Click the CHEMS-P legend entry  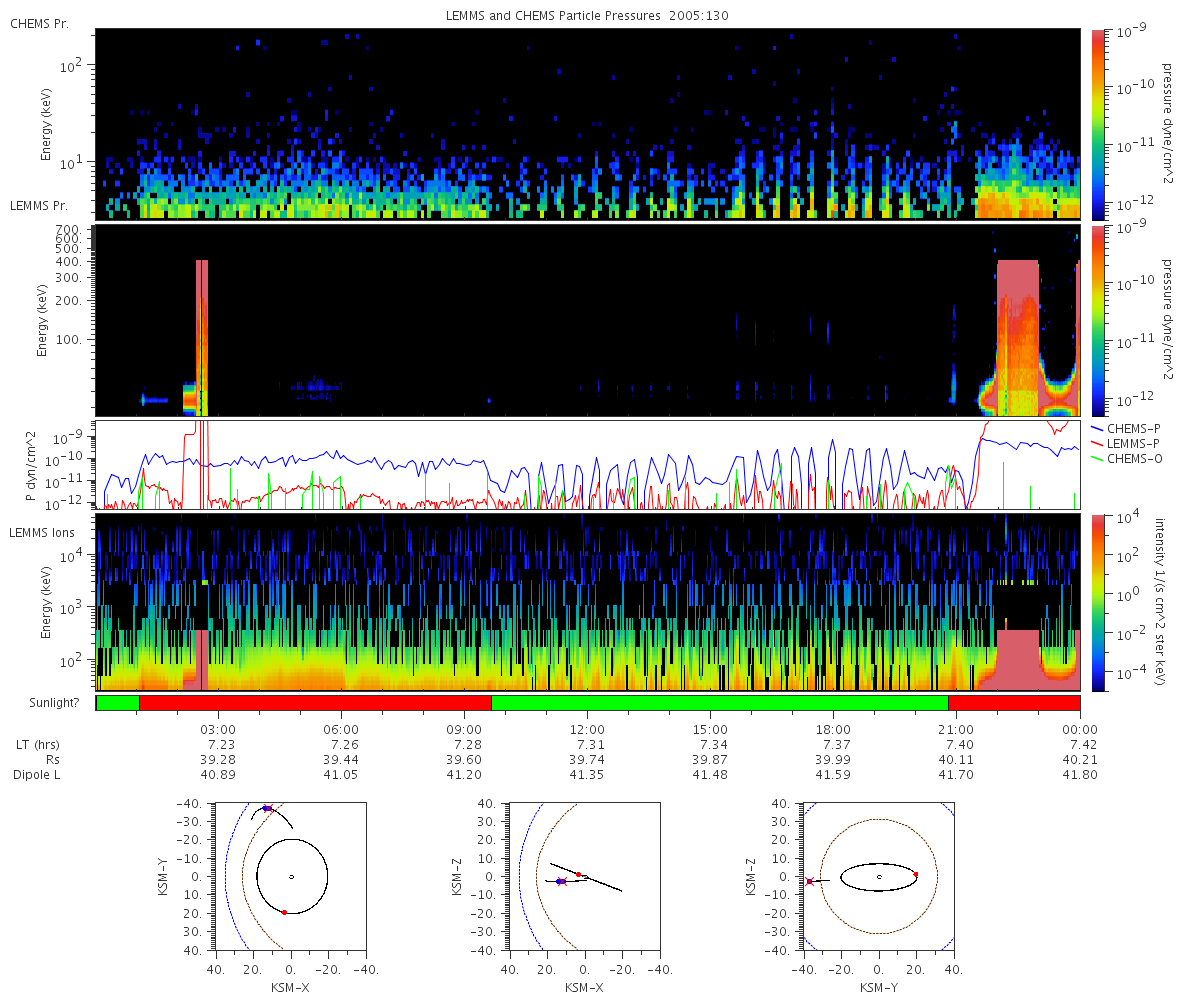tap(1126, 427)
